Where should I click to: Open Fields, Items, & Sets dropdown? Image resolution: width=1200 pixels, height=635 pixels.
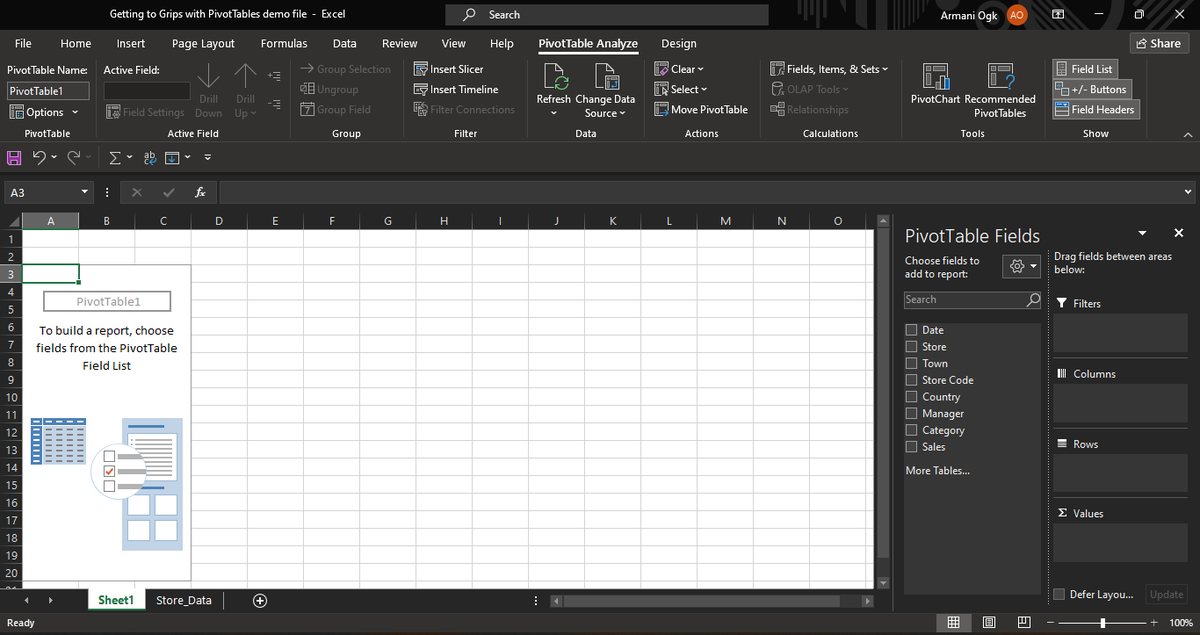point(830,69)
